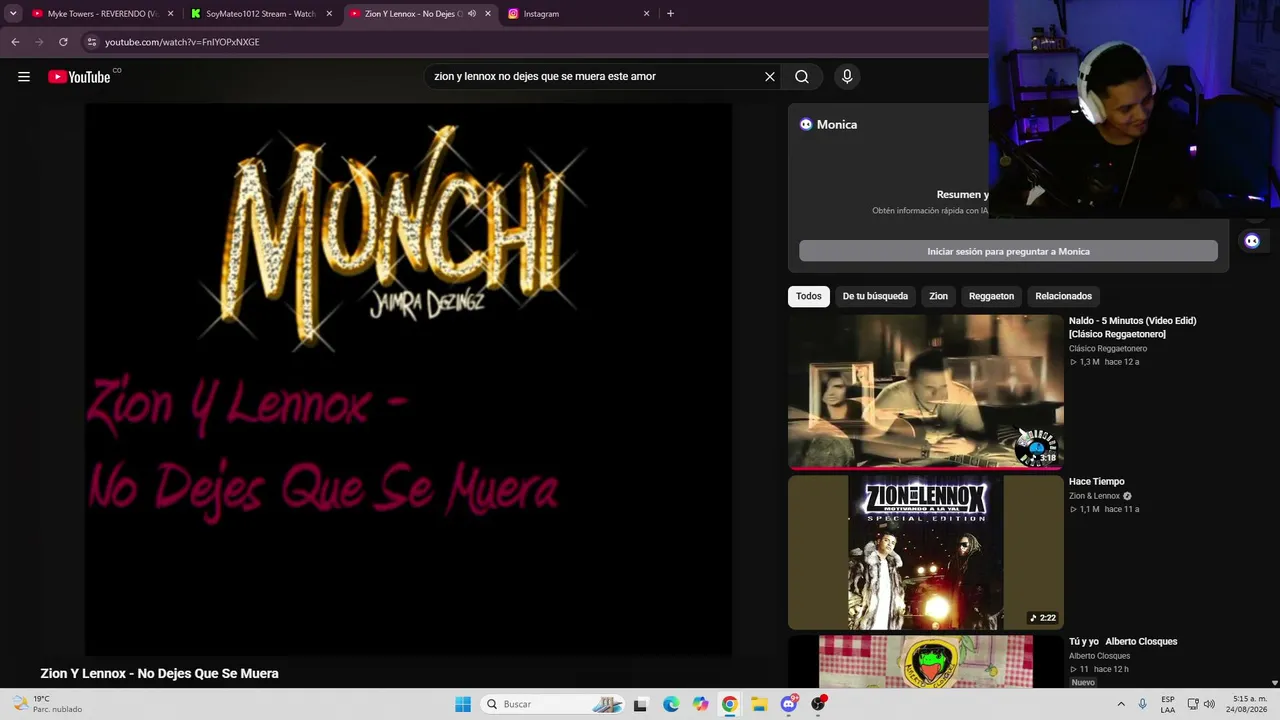
Task: Close the Instagram tab
Action: [x=646, y=14]
